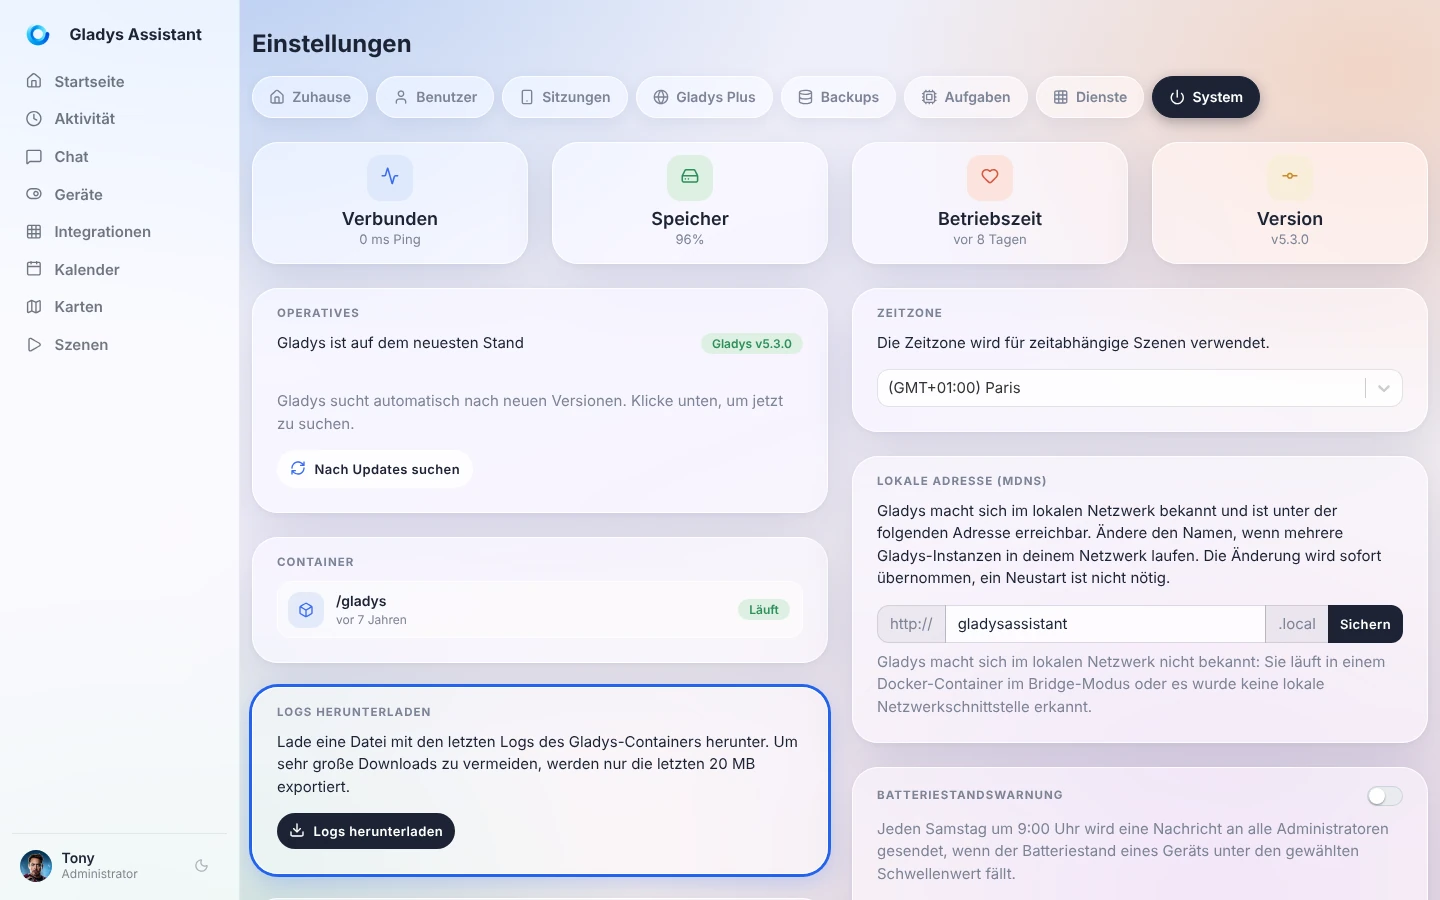
Task: Switch to the Benutzer tab
Action: 435,97
